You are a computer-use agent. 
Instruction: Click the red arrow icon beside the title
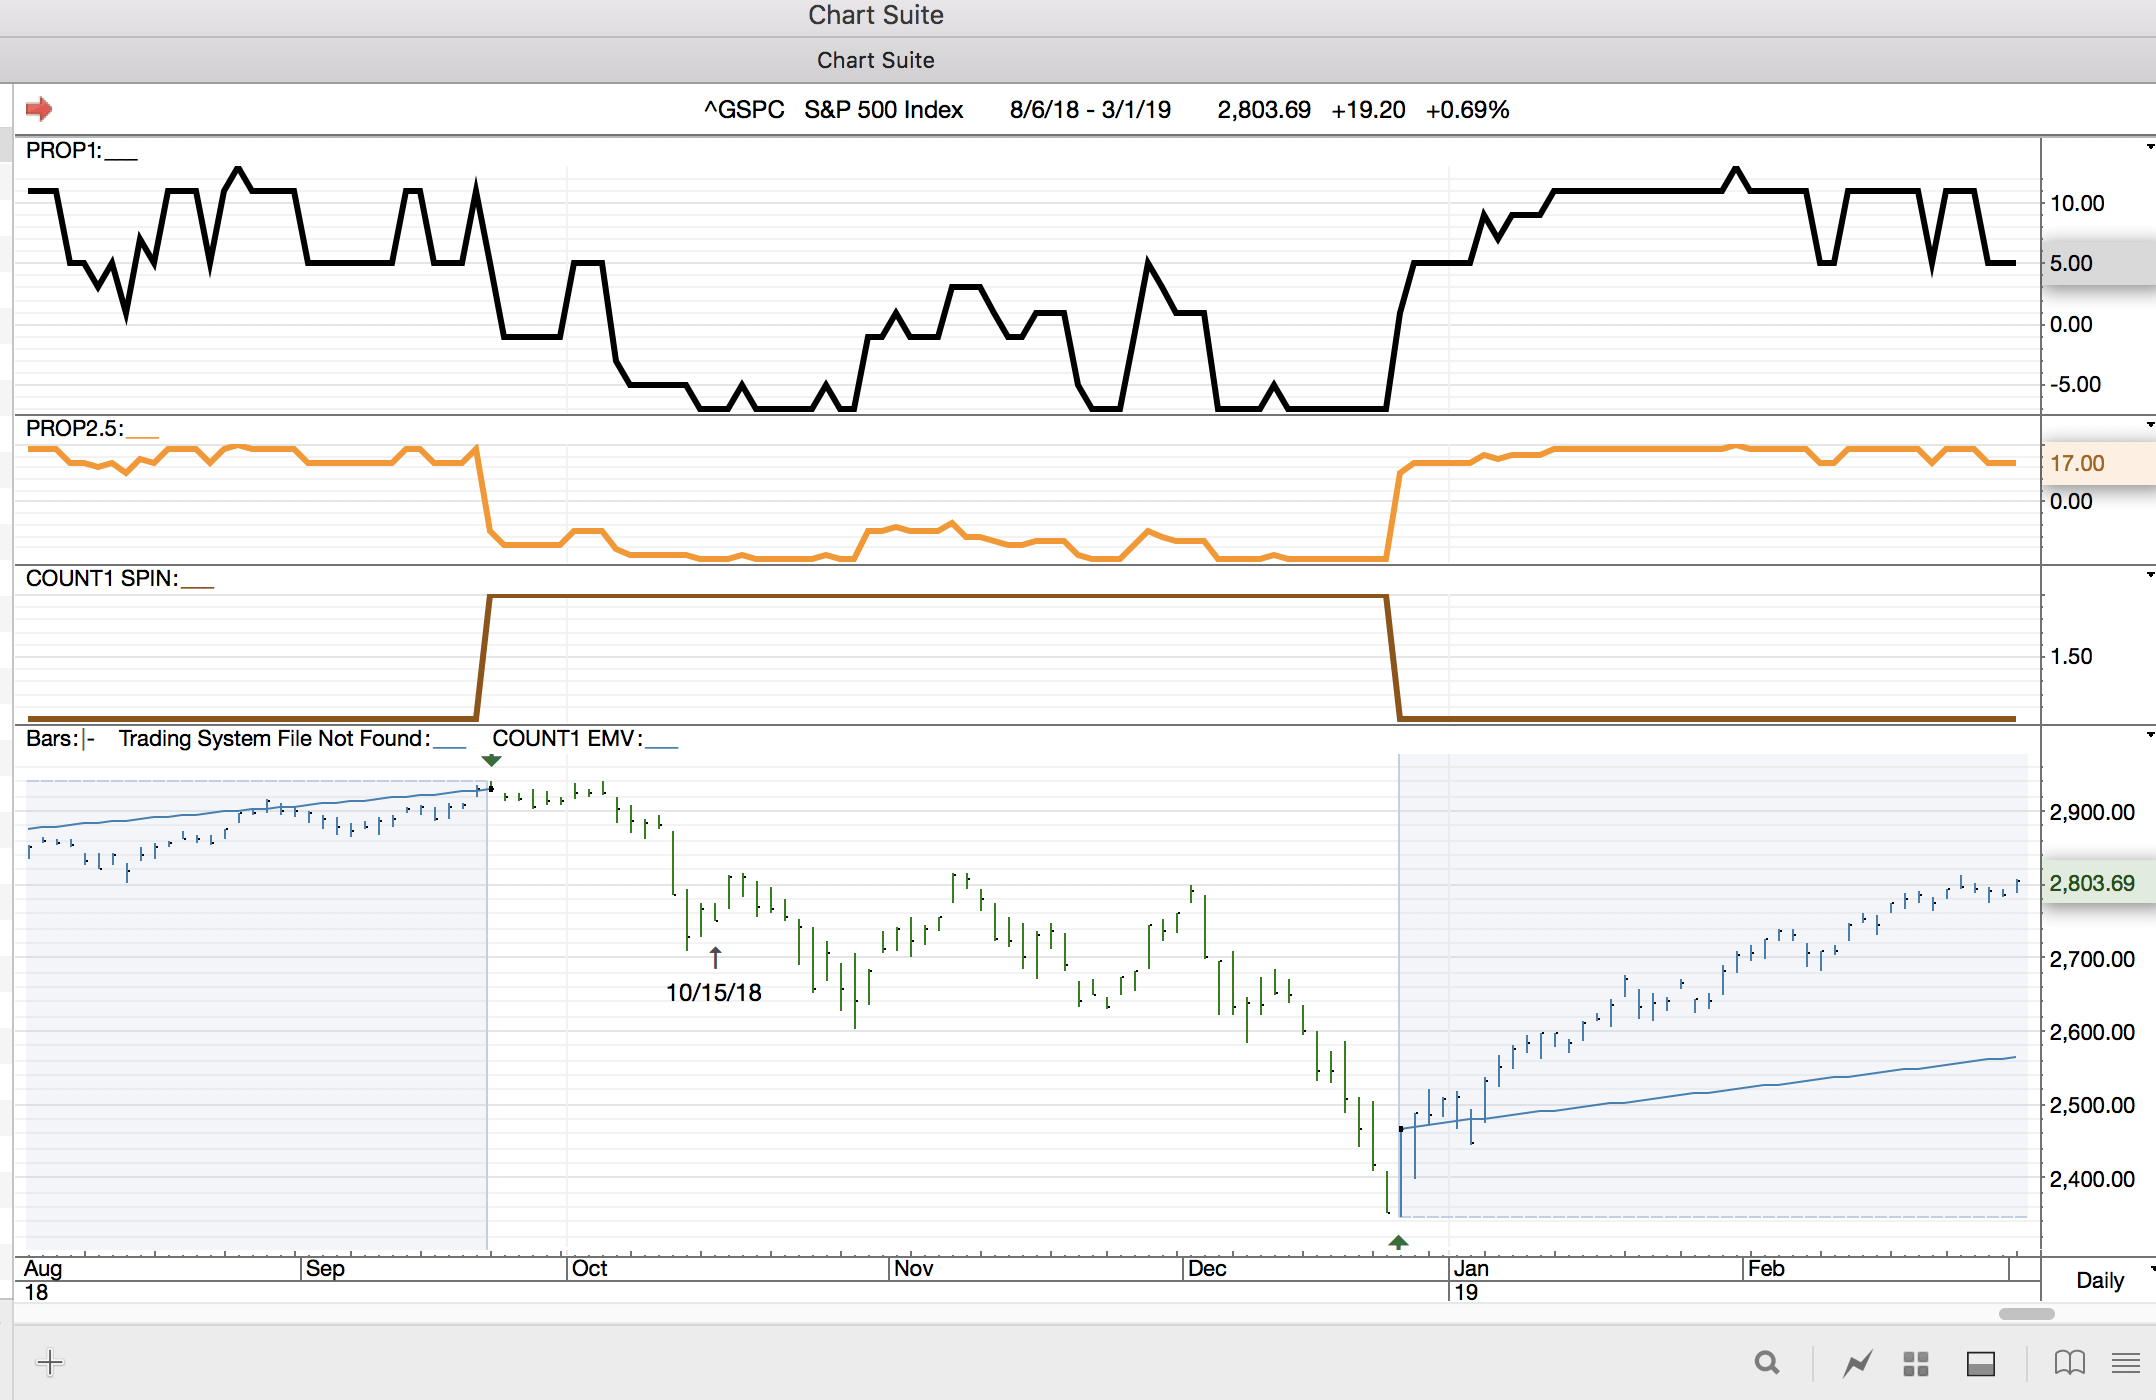(39, 108)
